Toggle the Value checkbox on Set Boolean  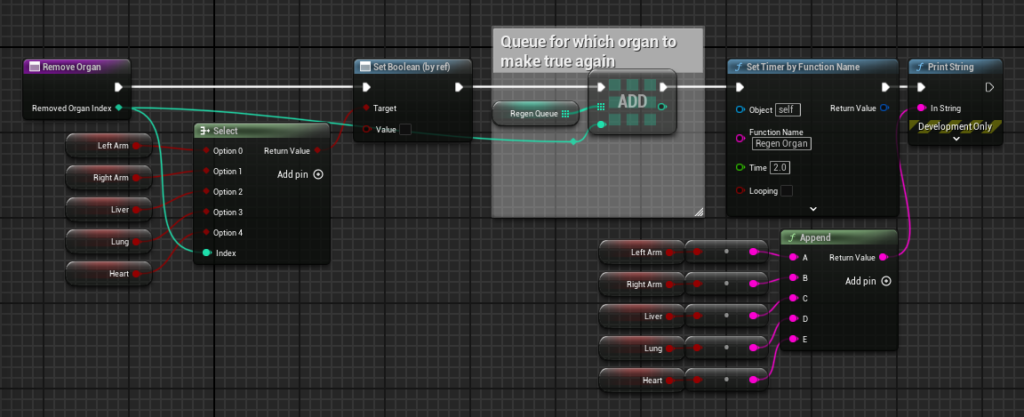pos(405,129)
